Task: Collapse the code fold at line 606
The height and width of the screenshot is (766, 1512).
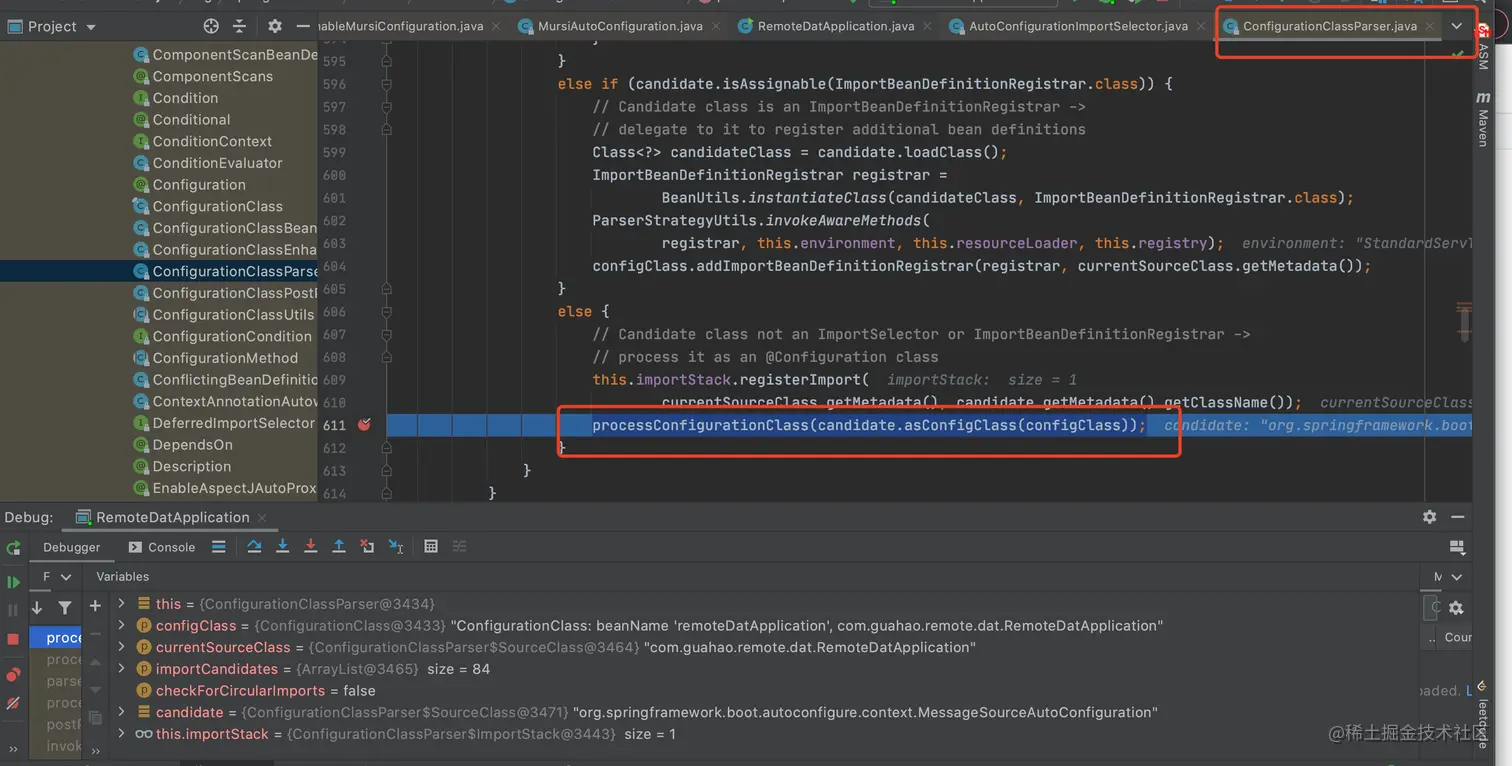Action: click(387, 312)
